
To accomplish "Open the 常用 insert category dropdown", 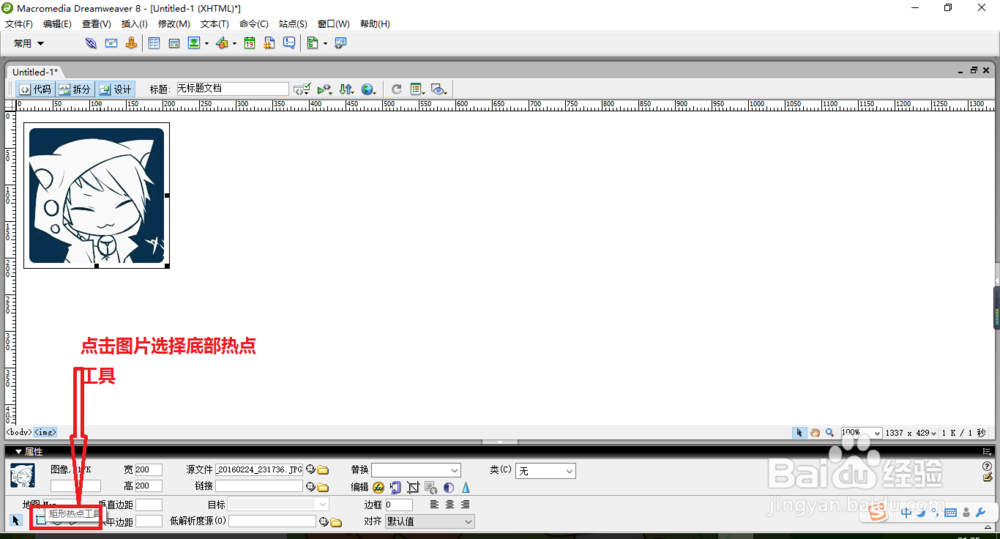I will [29, 43].
